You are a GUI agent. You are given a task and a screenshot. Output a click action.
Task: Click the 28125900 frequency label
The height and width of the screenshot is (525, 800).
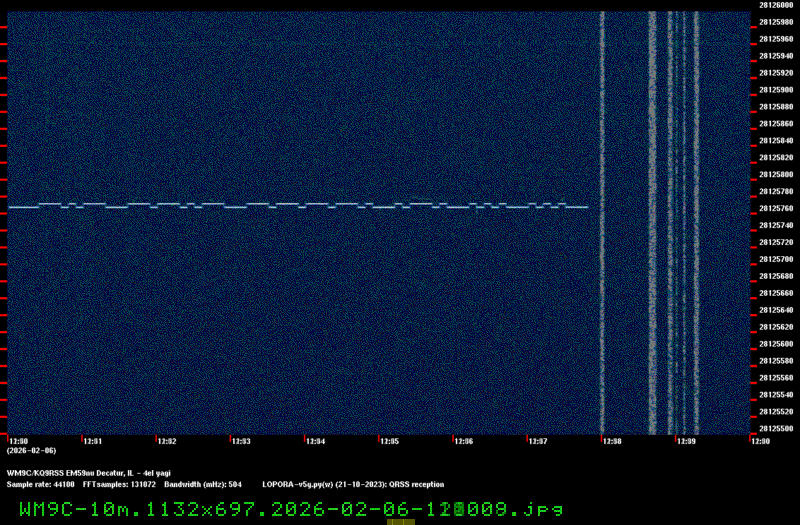(776, 90)
